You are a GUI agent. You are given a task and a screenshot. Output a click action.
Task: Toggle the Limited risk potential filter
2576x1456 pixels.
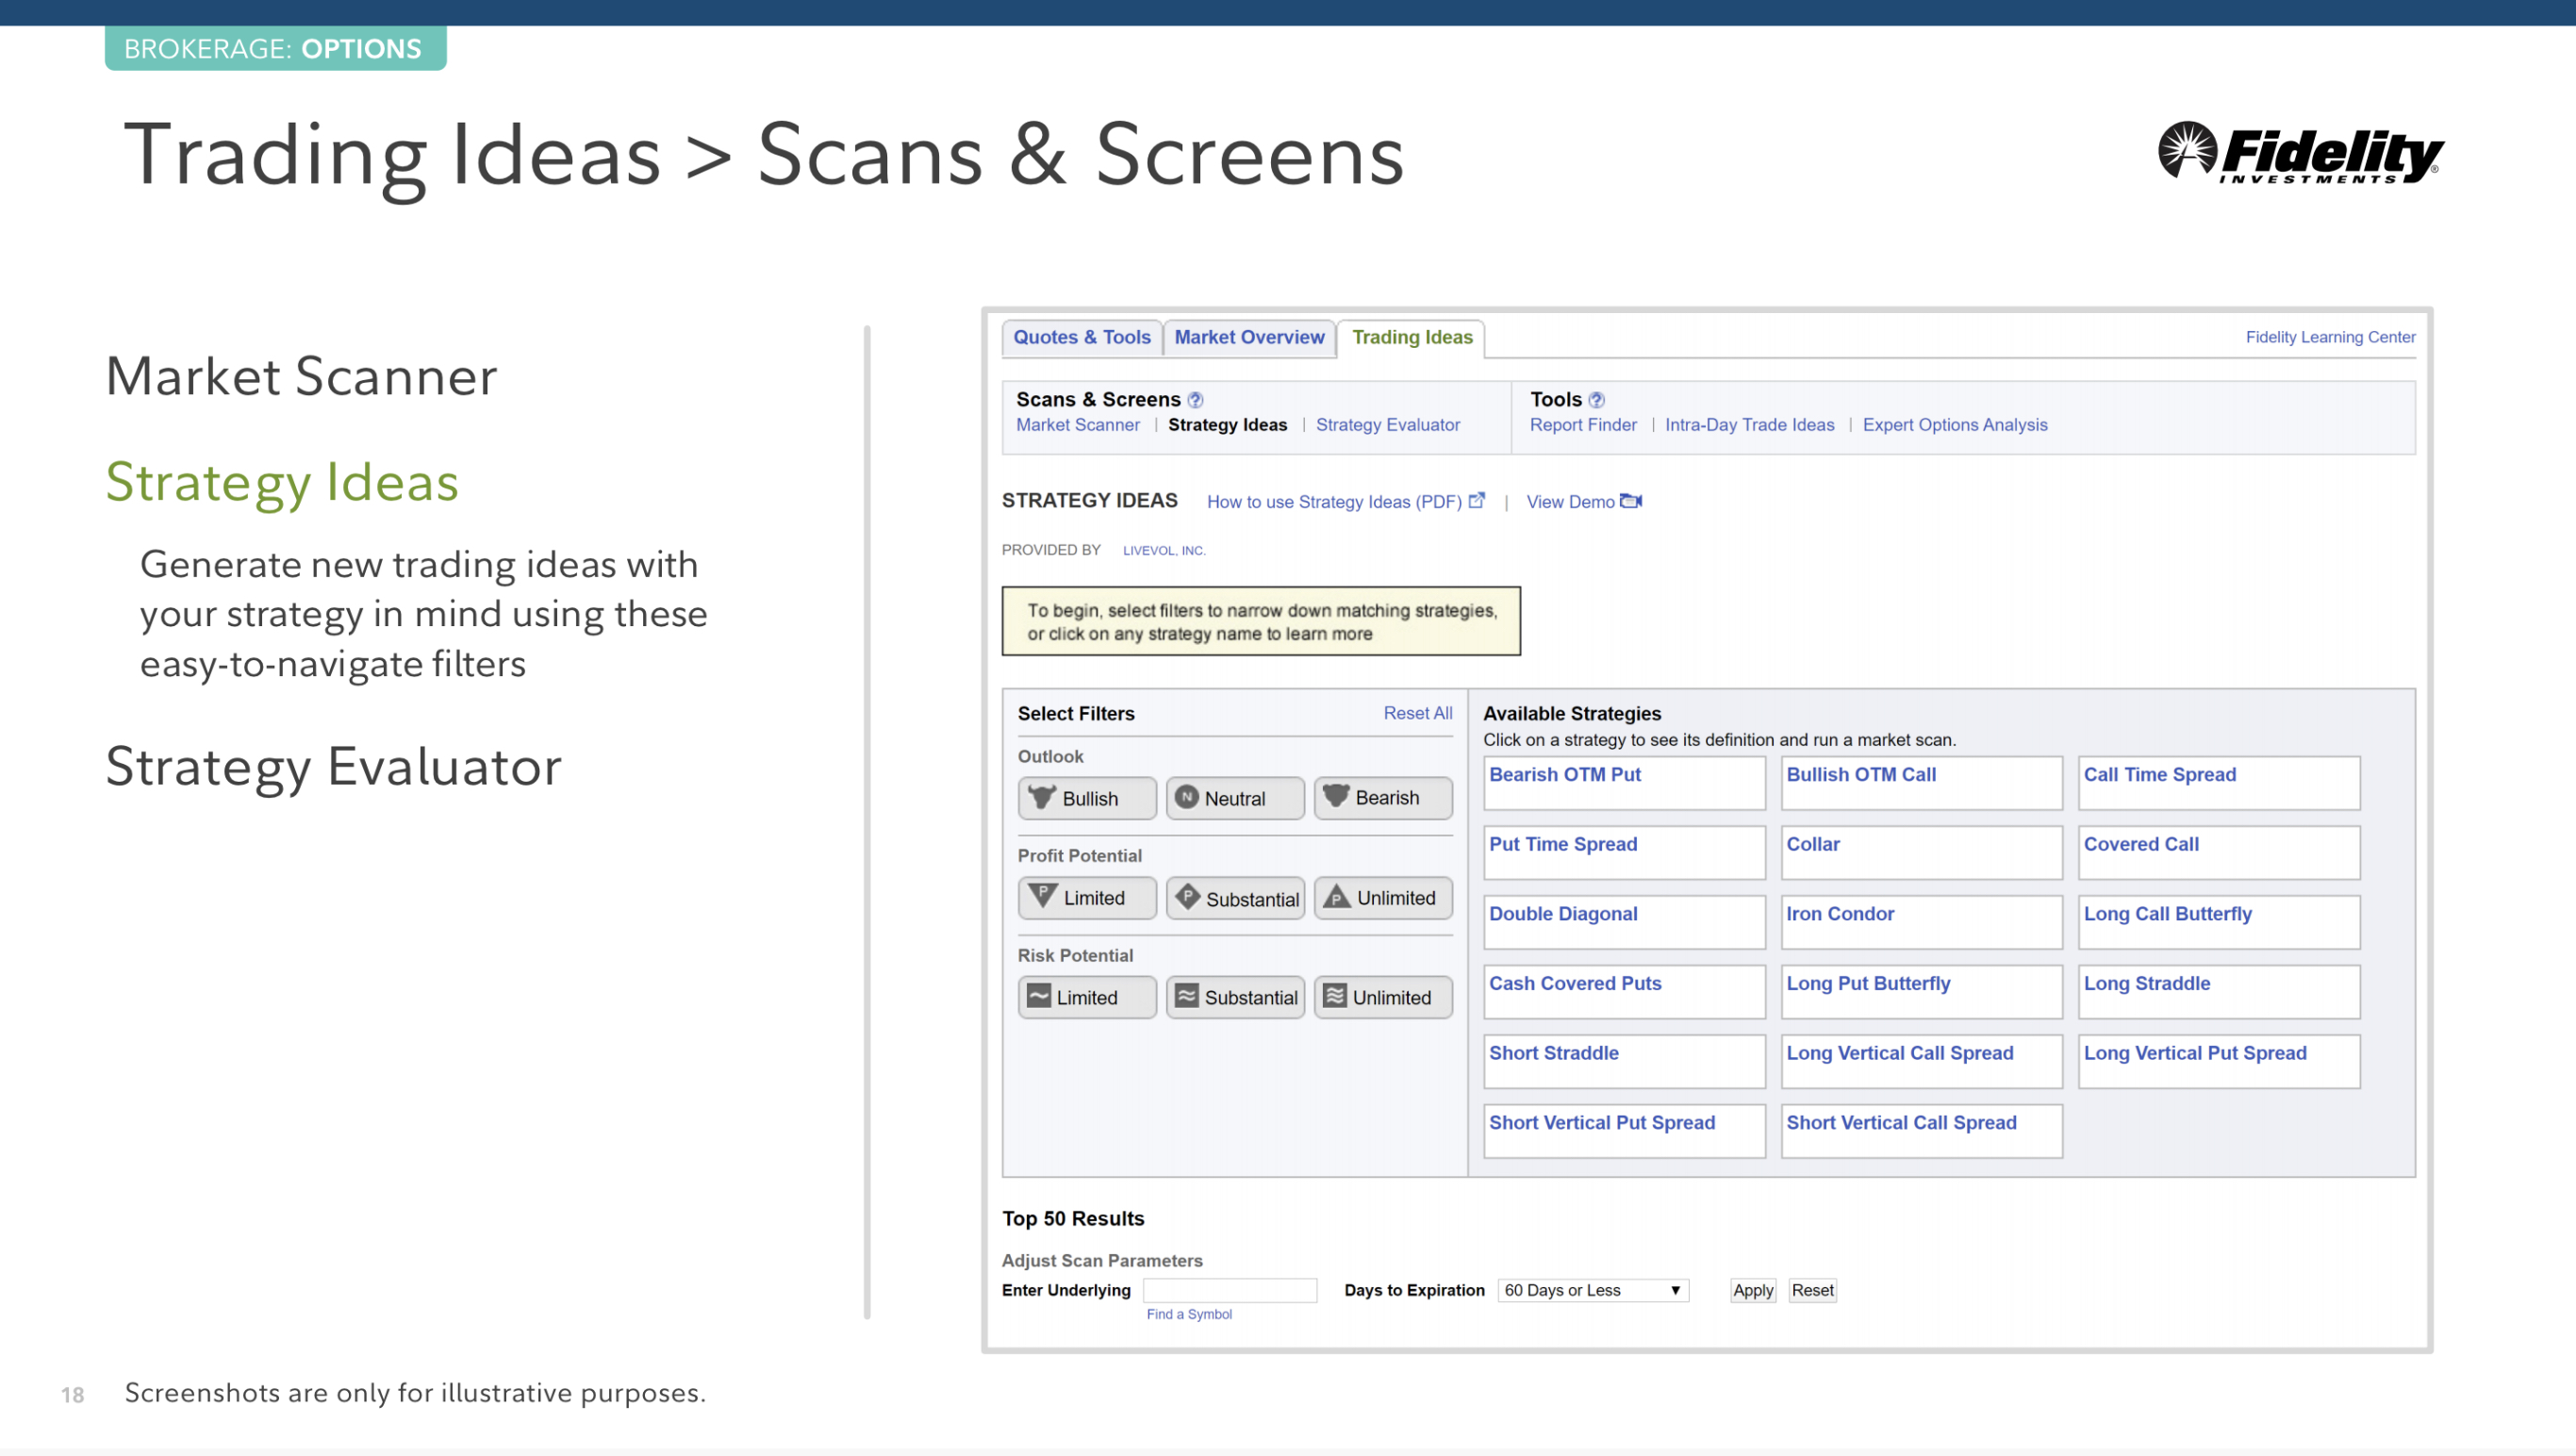pos(1087,997)
